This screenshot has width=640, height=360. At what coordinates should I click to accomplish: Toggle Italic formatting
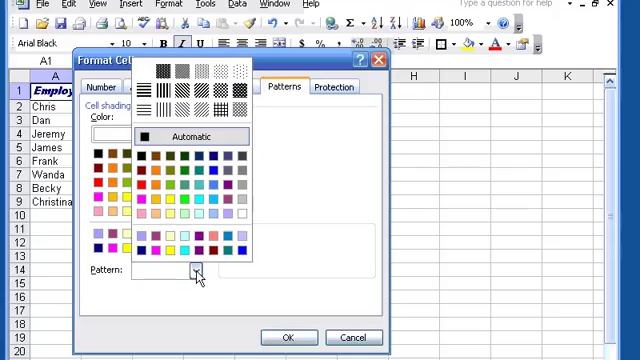tap(182, 44)
